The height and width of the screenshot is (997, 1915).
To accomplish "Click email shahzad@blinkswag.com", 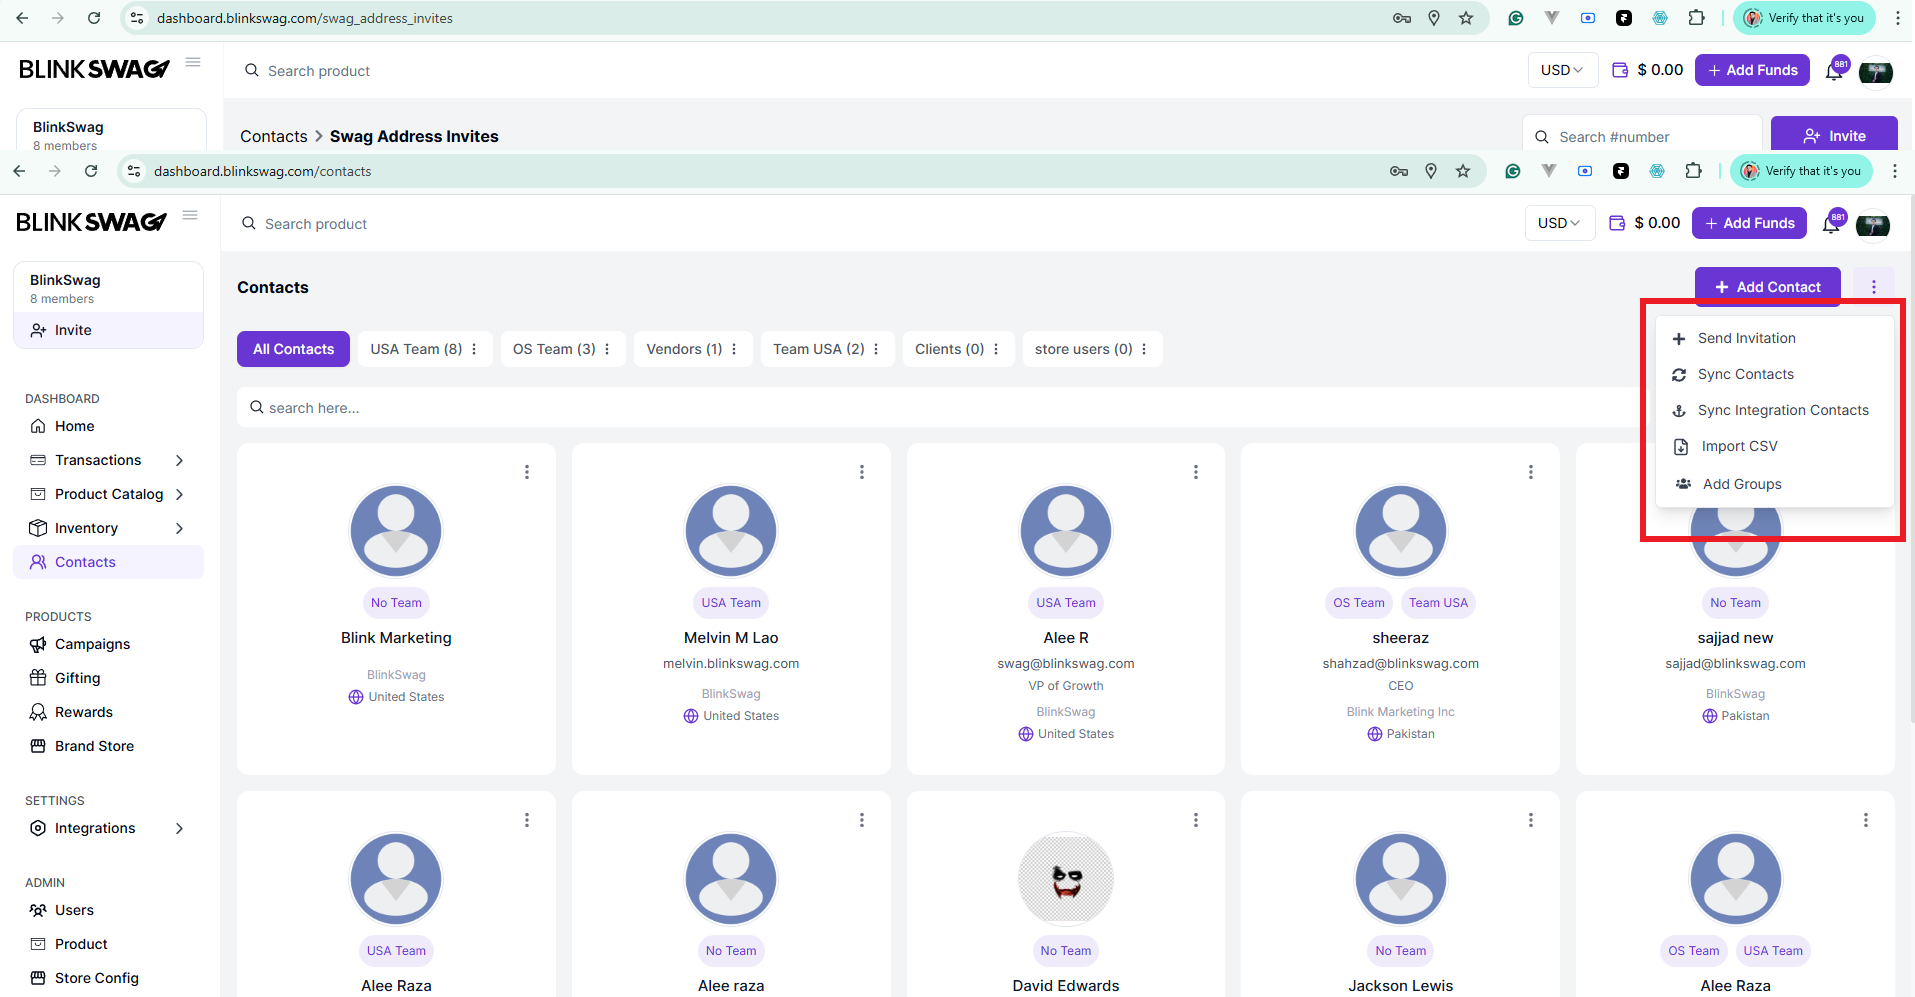I will tap(1400, 664).
